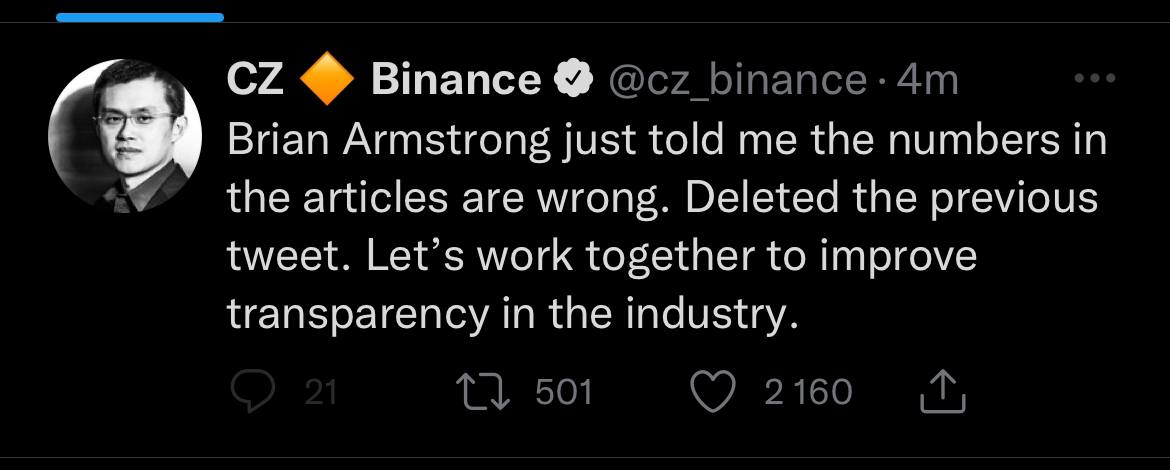Click the reply speech bubble icon
Viewport: 1170px width, 470px height.
pyautogui.click(x=253, y=392)
